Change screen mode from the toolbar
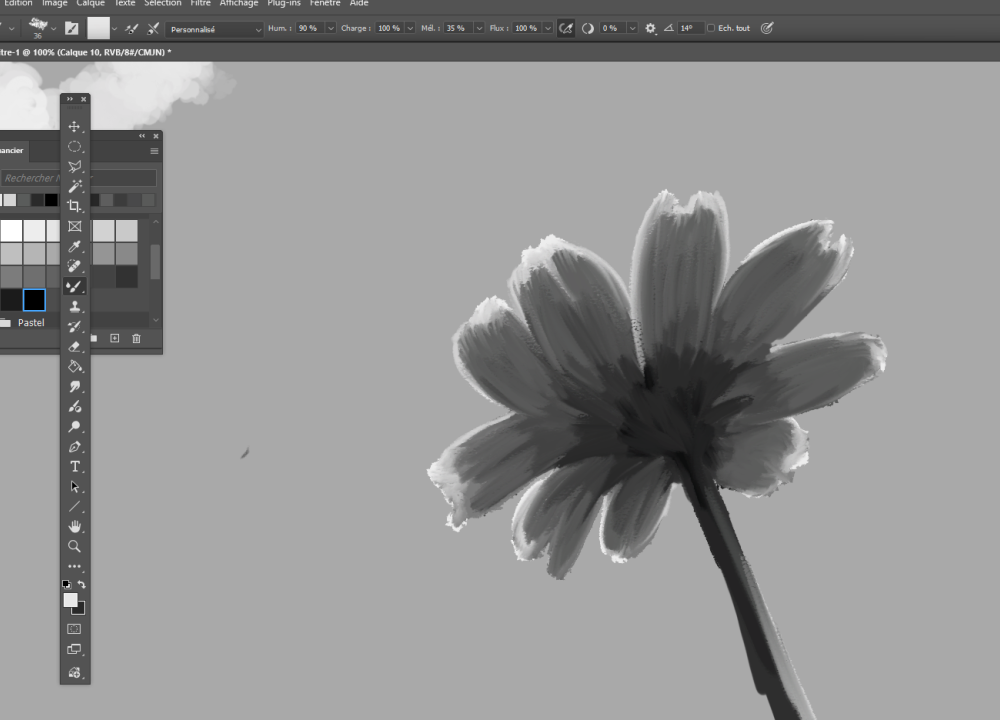The height and width of the screenshot is (720, 1000). pos(75,649)
